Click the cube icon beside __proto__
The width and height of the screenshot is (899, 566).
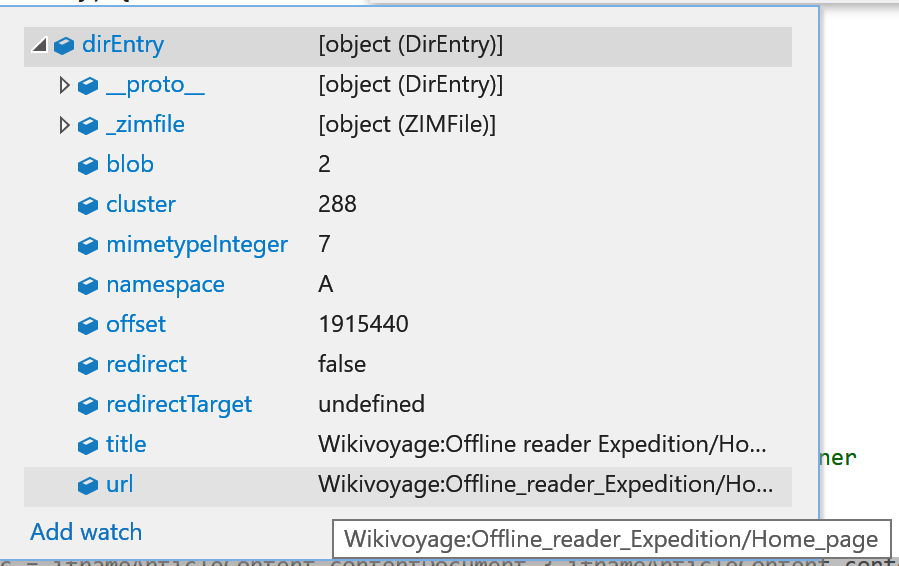pos(88,85)
